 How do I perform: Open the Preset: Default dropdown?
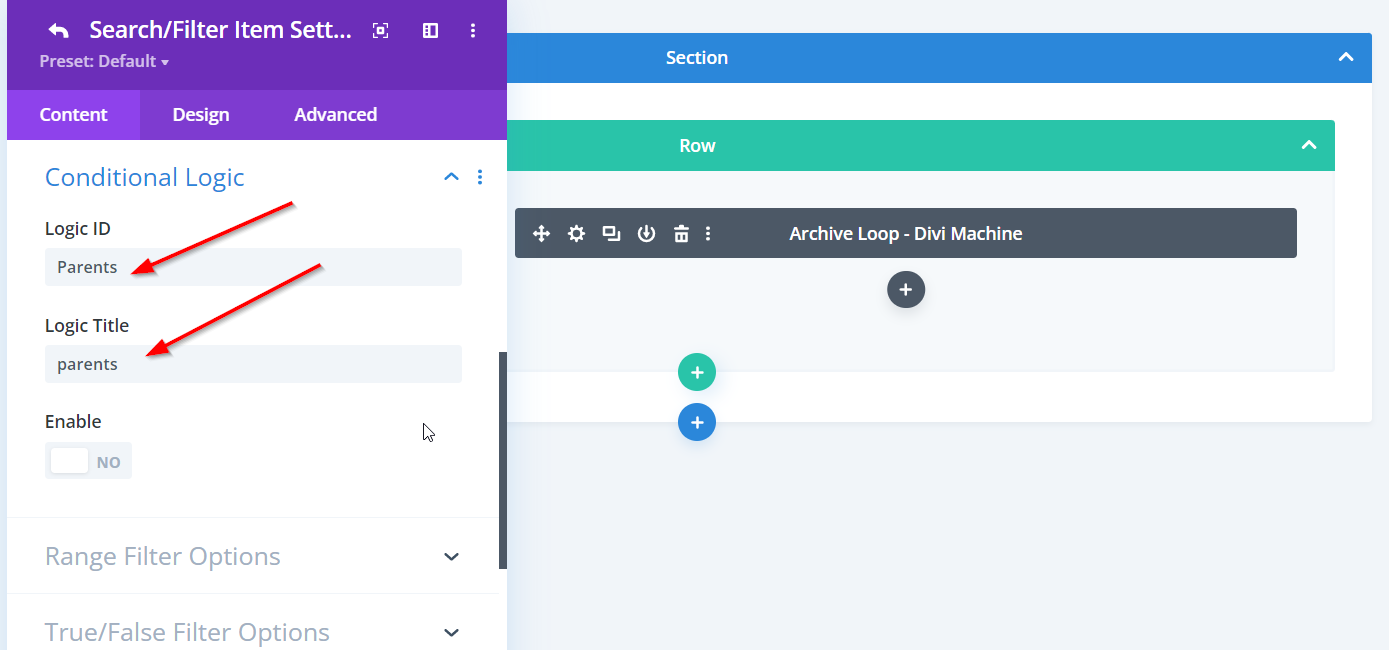(x=104, y=62)
